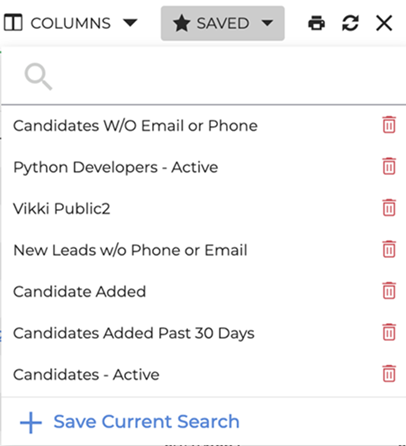The width and height of the screenshot is (406, 446).
Task: Delete the Candidate Added saved search
Action: 389,291
